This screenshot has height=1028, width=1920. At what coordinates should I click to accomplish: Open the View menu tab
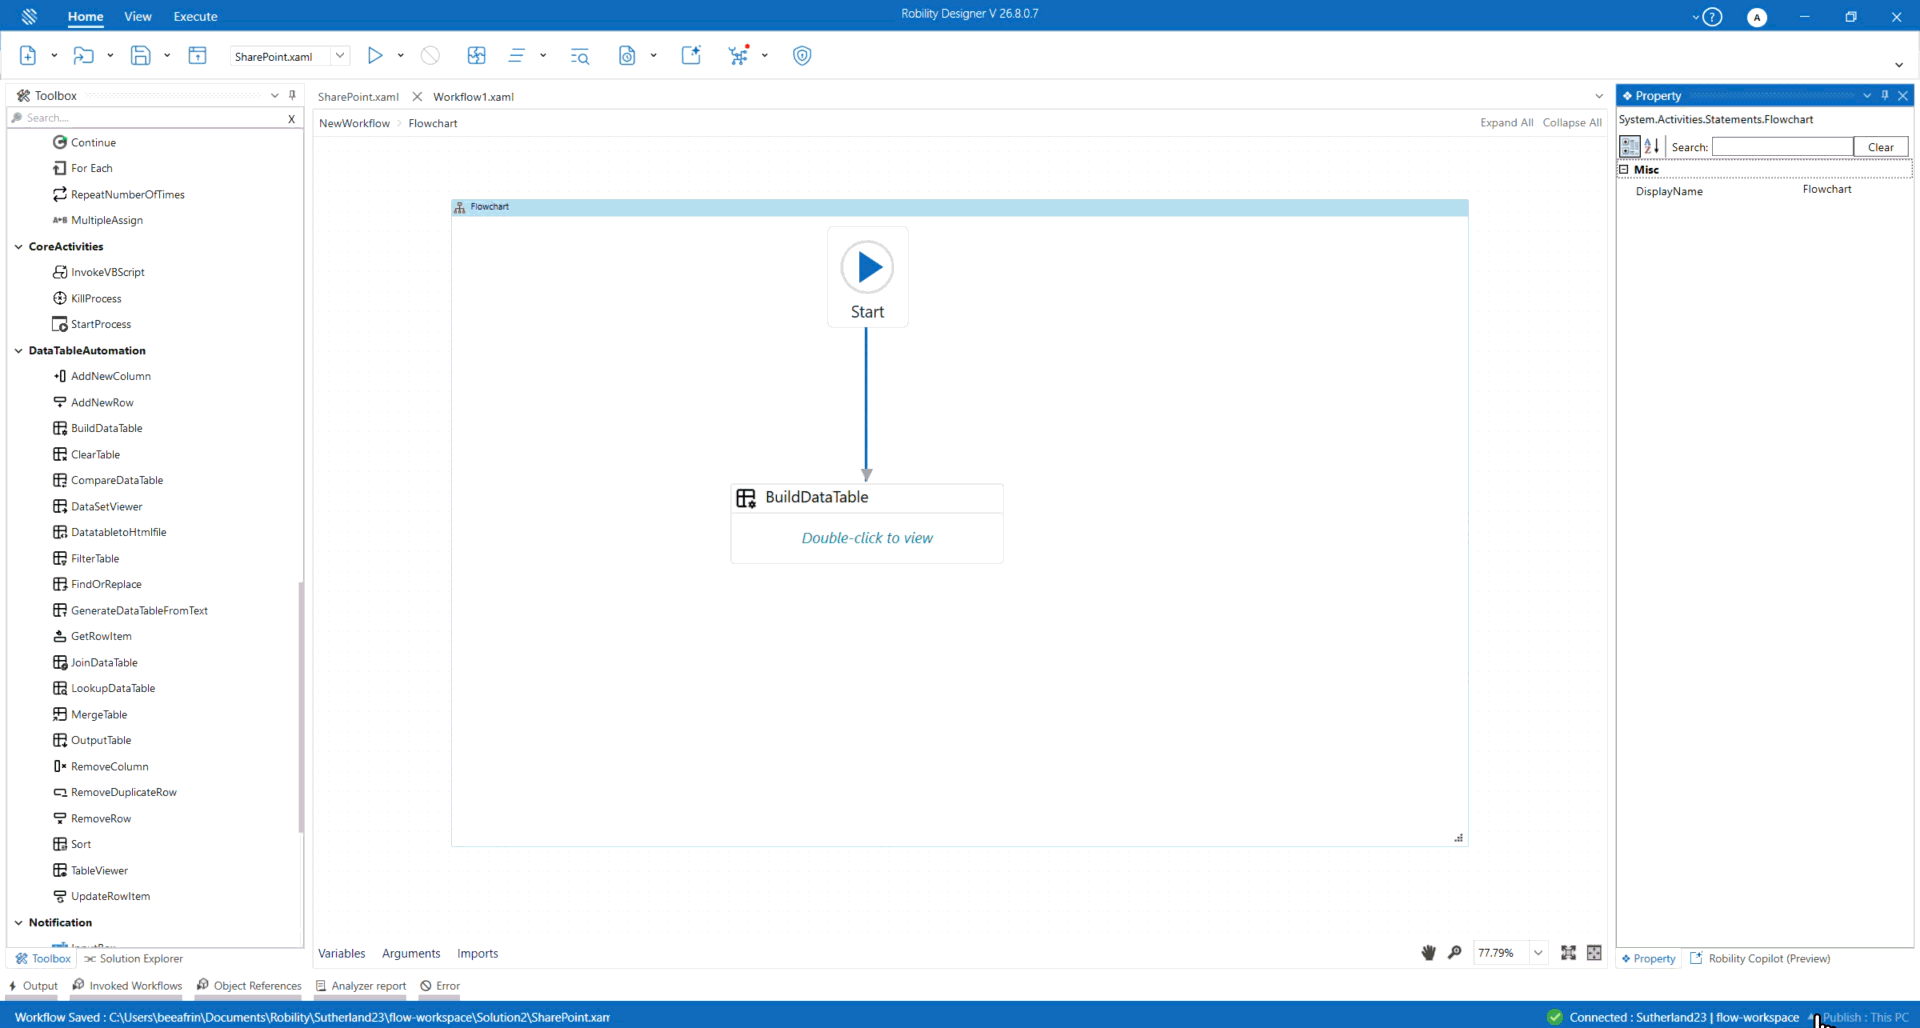pos(138,16)
